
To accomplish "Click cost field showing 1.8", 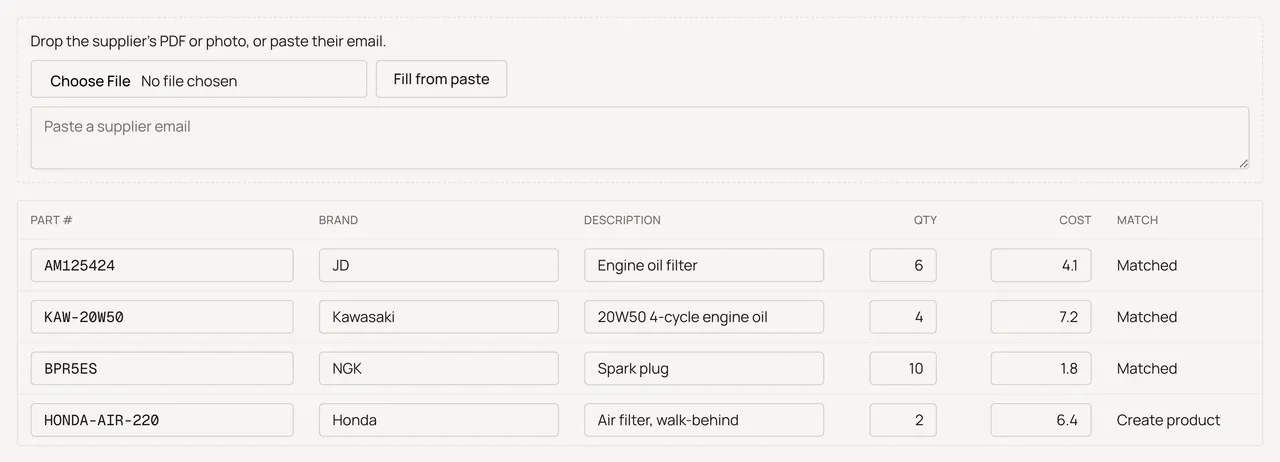I will pos(1041,368).
